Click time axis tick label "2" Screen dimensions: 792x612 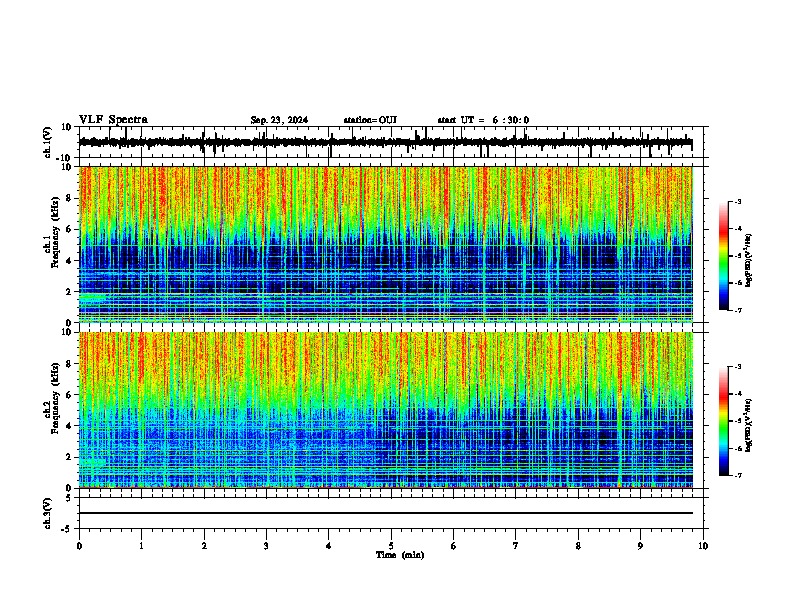(204, 546)
